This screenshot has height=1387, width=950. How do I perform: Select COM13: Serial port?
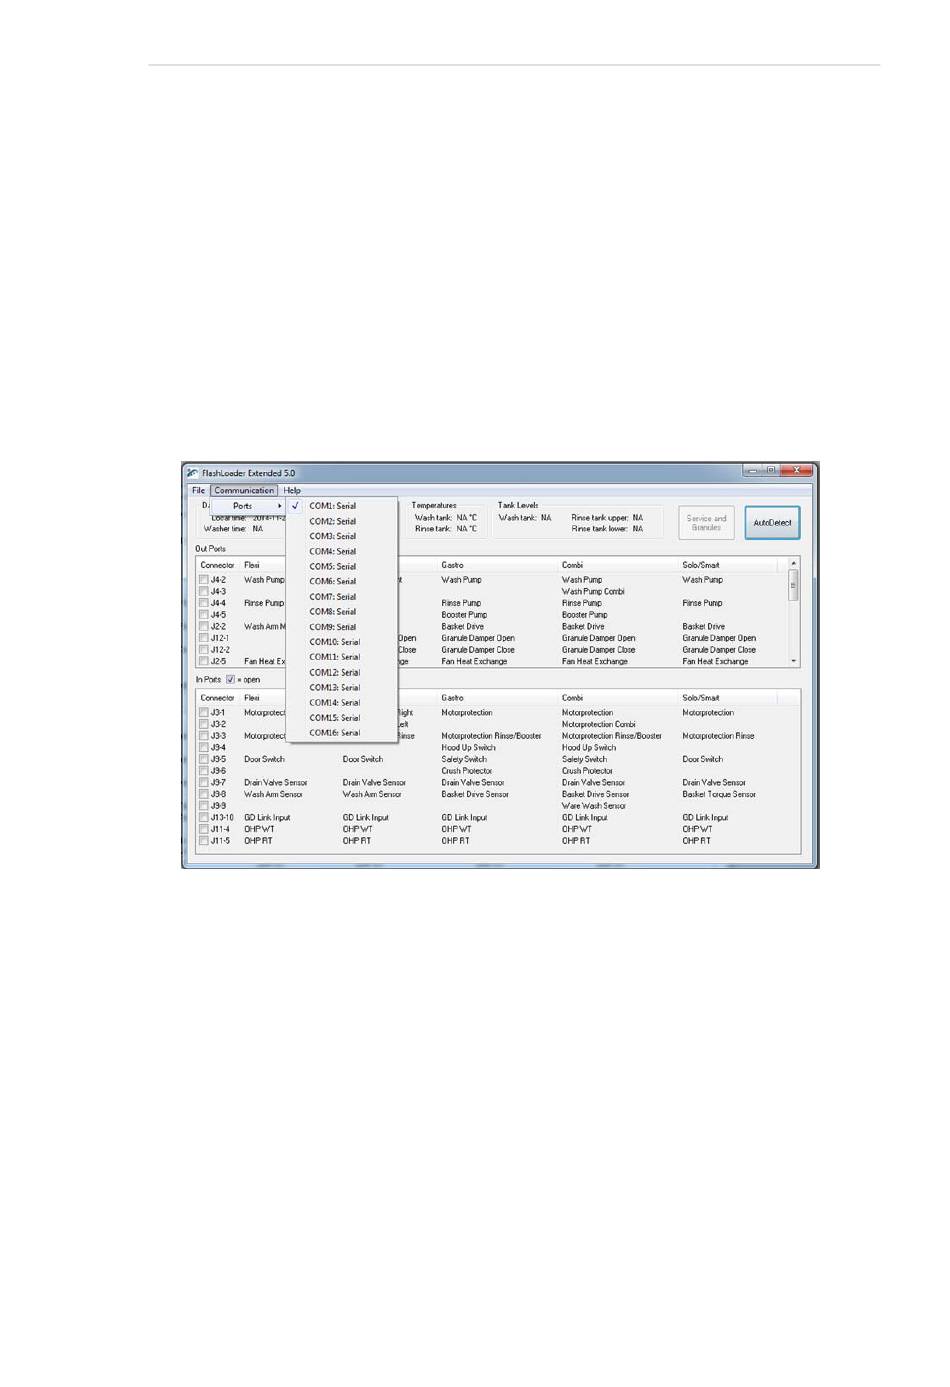click(x=342, y=688)
